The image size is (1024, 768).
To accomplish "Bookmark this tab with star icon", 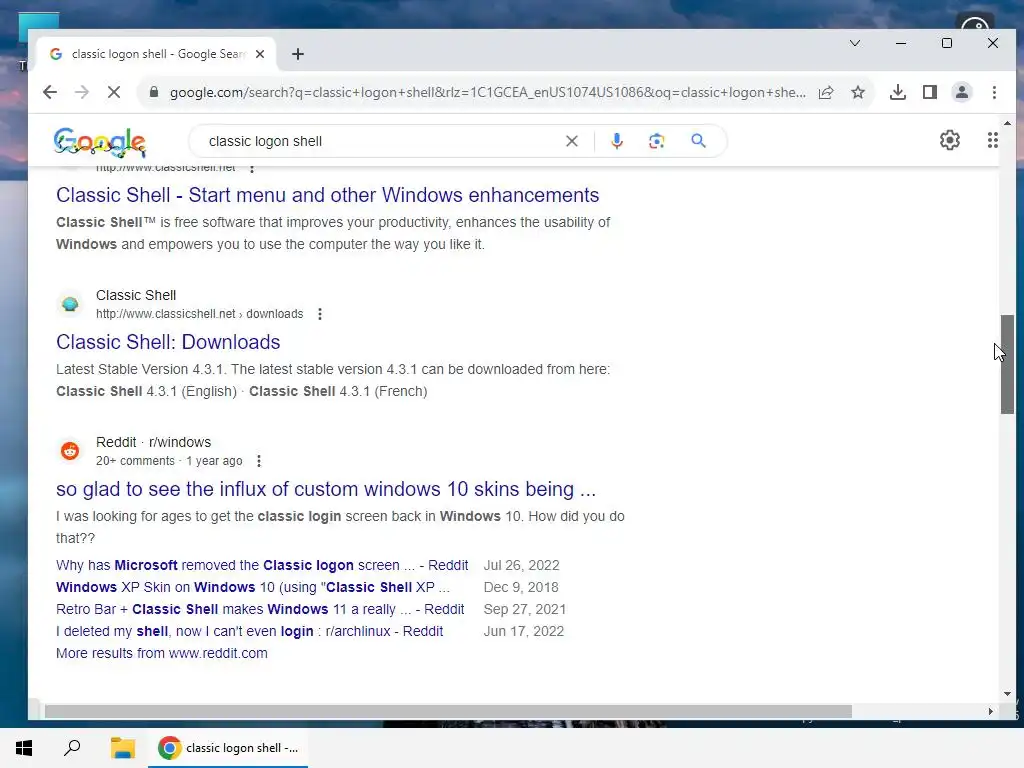I will tap(858, 92).
